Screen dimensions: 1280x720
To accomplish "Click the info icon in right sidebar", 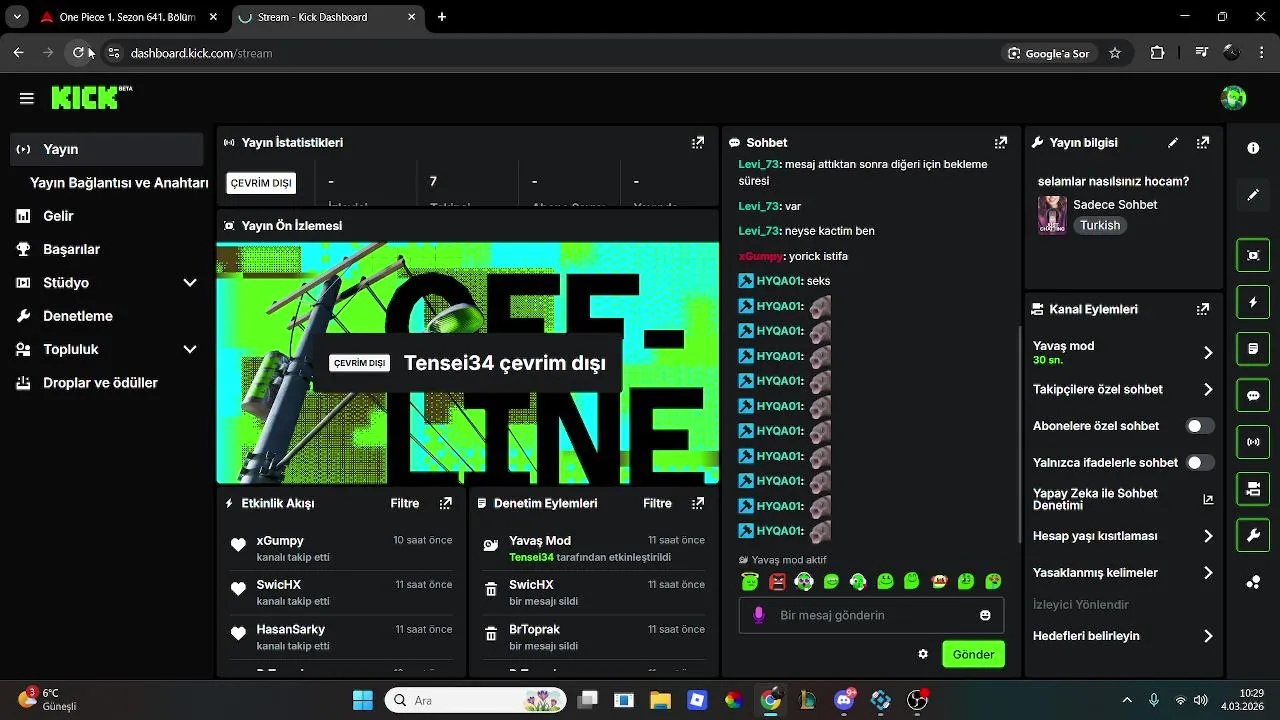I will point(1253,148).
